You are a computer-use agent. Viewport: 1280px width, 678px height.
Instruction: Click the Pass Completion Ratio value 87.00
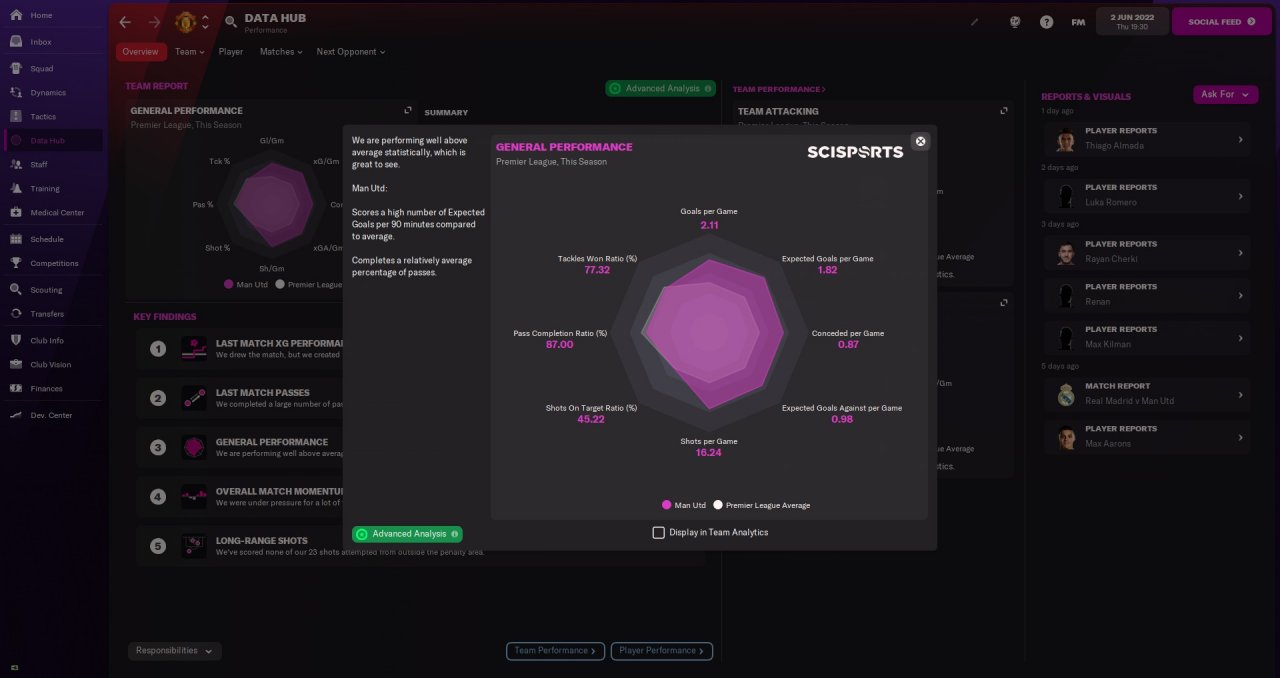[560, 345]
